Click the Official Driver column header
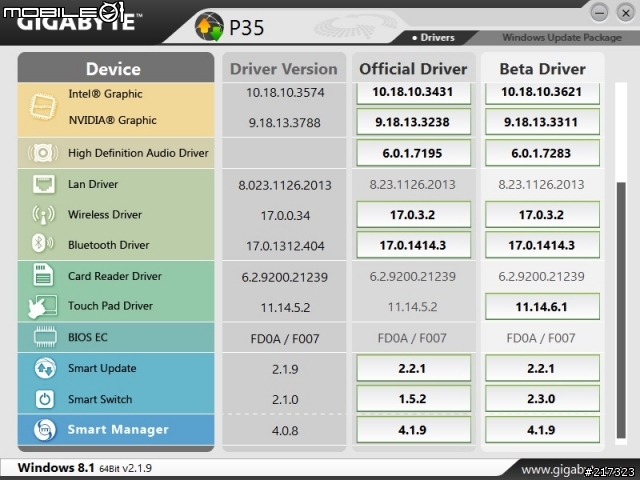This screenshot has width=640, height=480. point(413,68)
